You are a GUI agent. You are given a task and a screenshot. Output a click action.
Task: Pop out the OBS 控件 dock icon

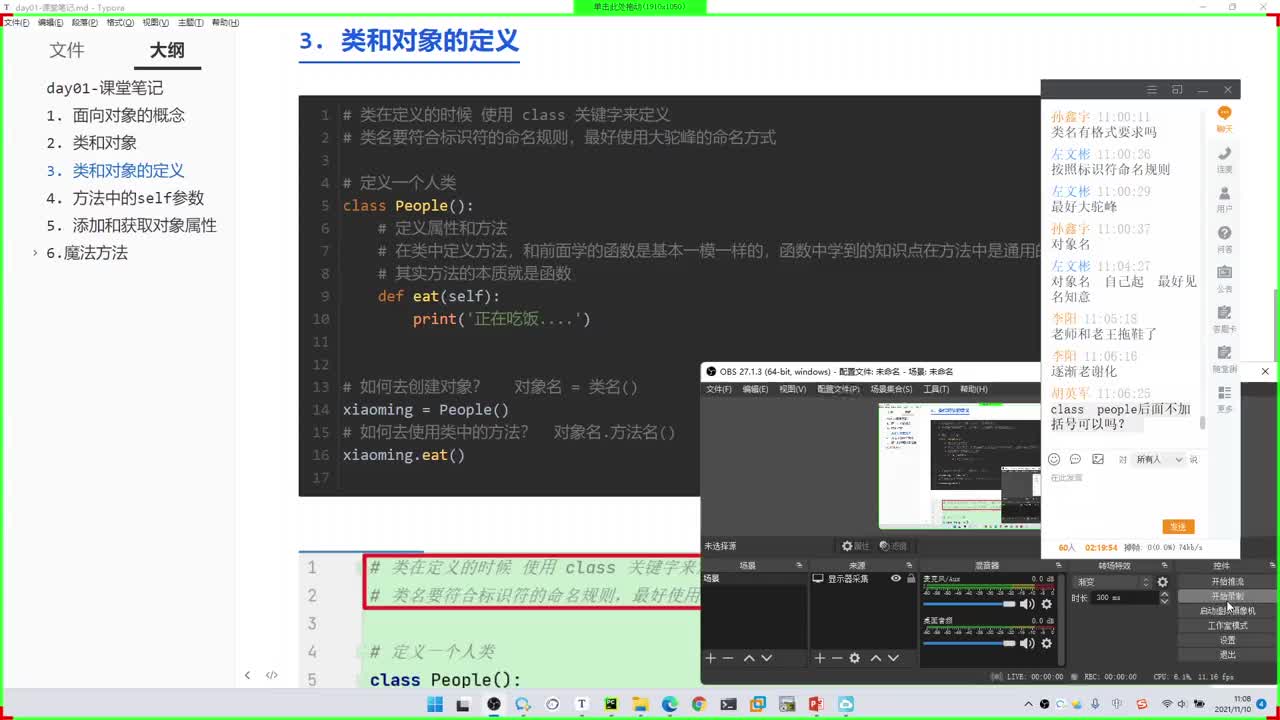click(x=1270, y=565)
